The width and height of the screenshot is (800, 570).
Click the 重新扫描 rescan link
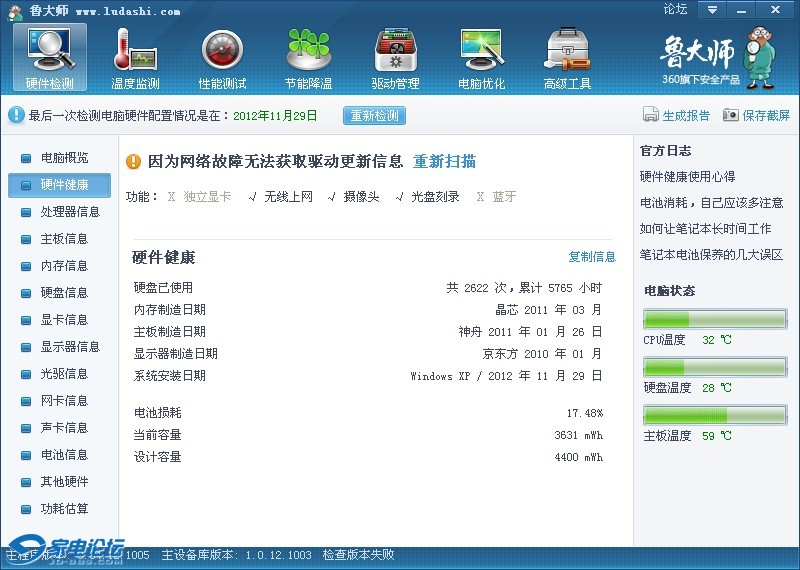444,161
